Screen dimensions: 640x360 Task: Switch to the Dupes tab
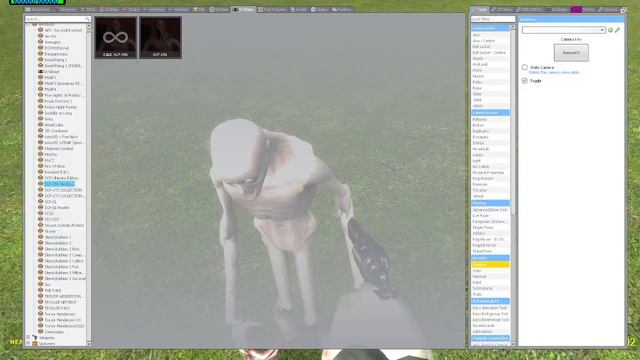pos(320,9)
